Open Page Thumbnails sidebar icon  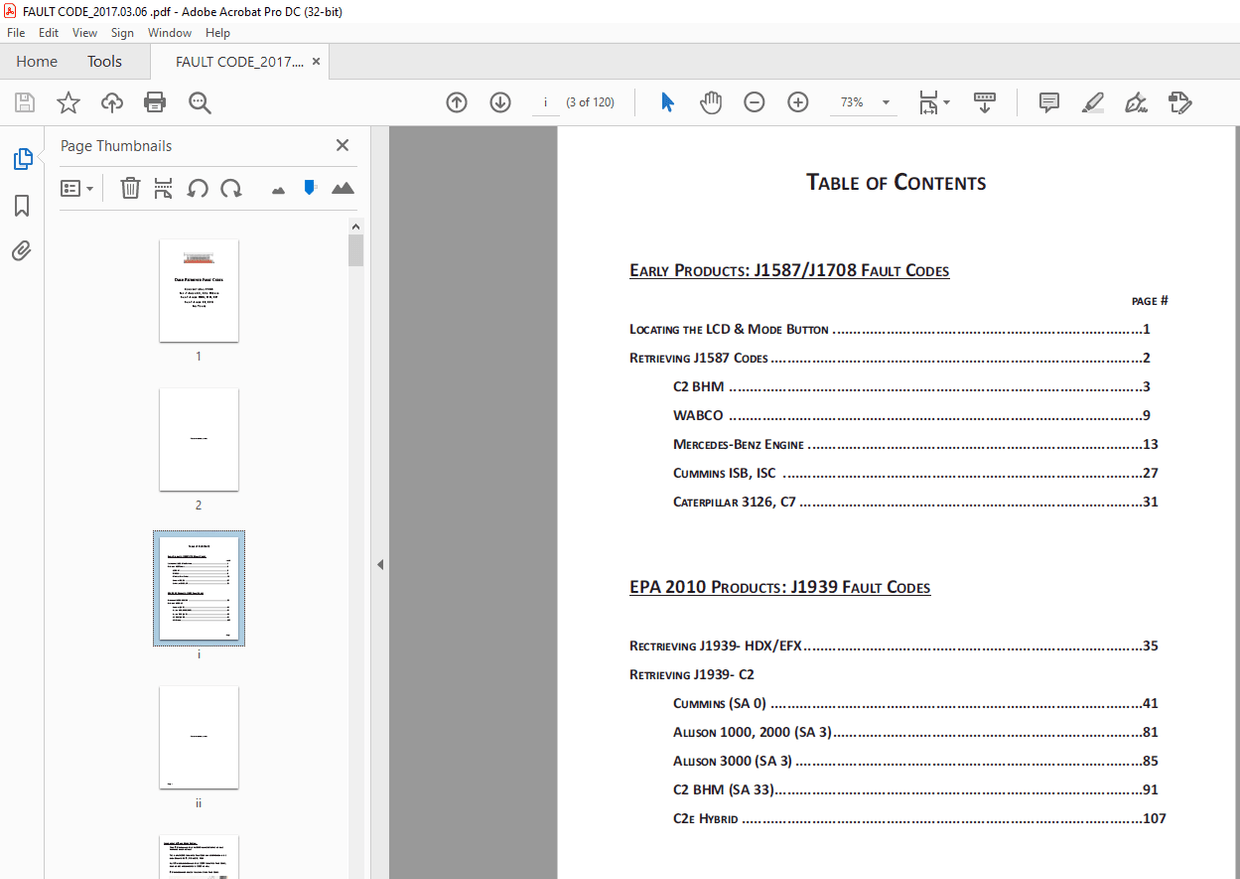[22, 159]
